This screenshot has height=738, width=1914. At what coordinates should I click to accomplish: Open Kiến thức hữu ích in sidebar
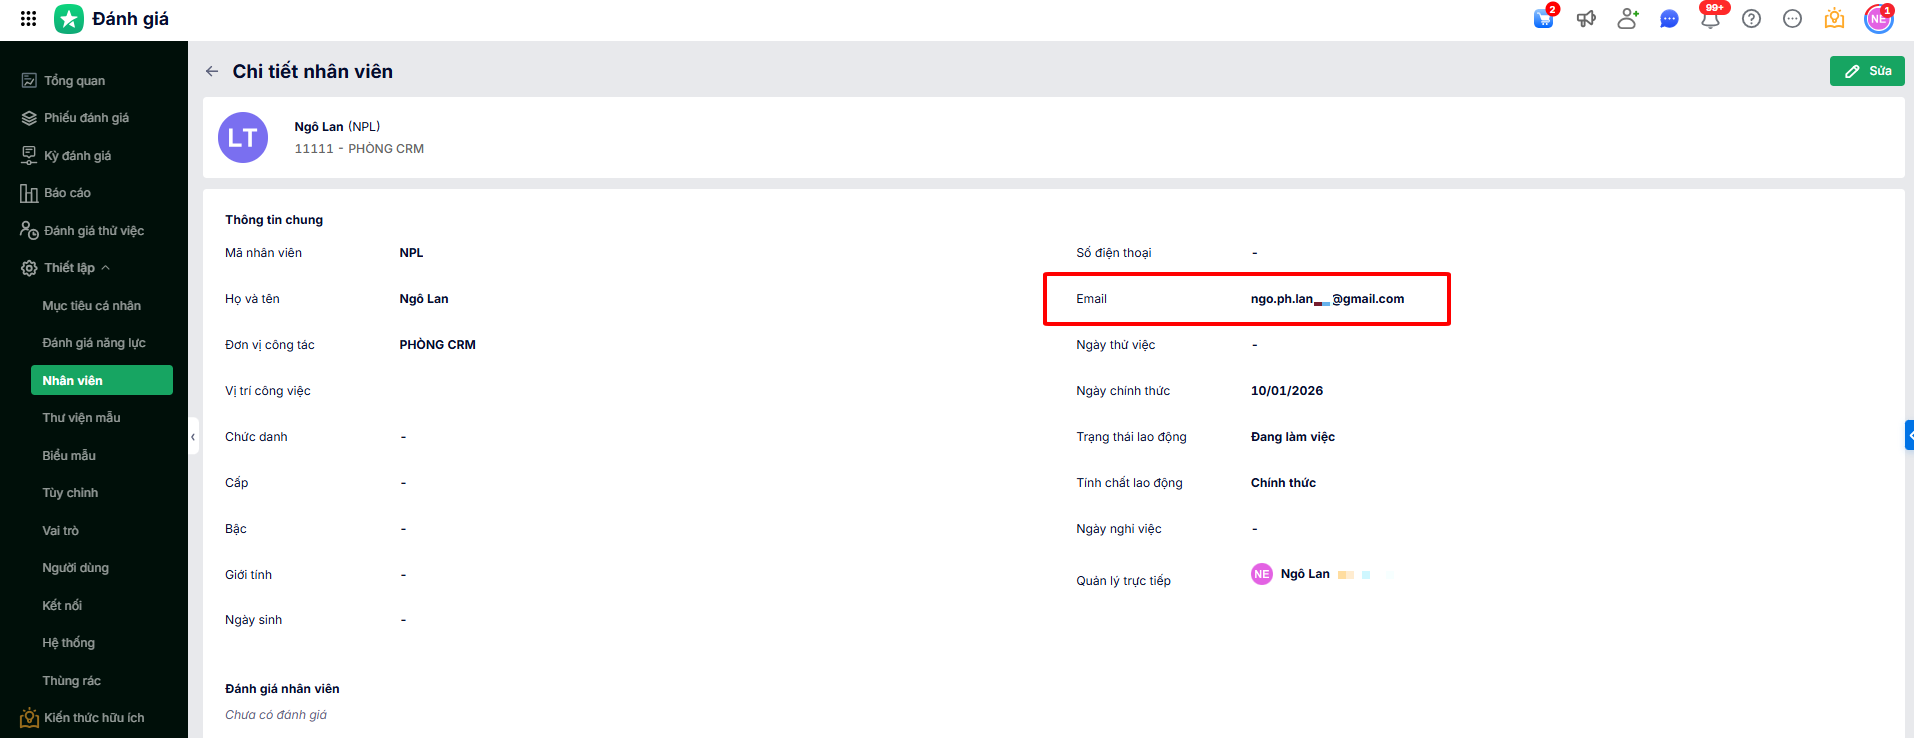[x=93, y=718]
